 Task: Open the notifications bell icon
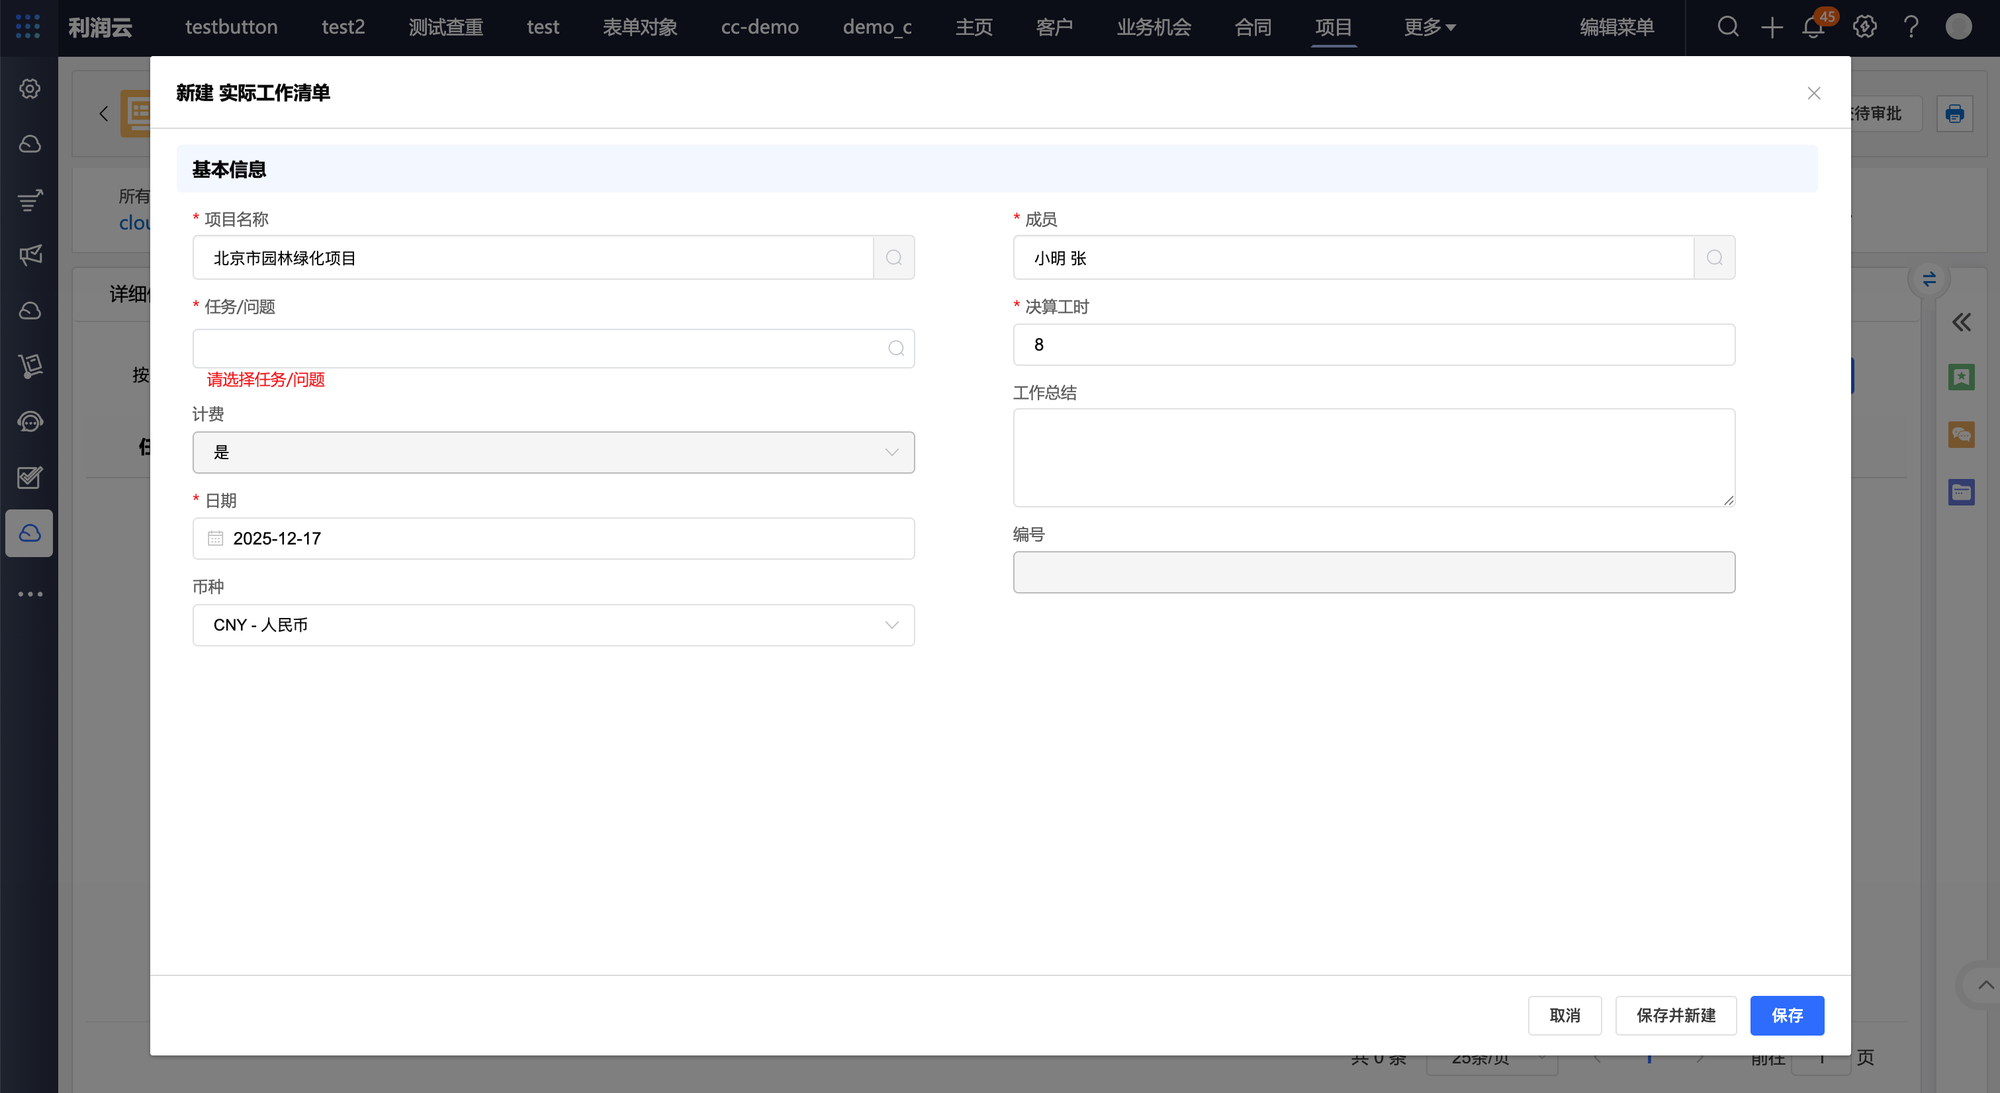coord(1813,27)
